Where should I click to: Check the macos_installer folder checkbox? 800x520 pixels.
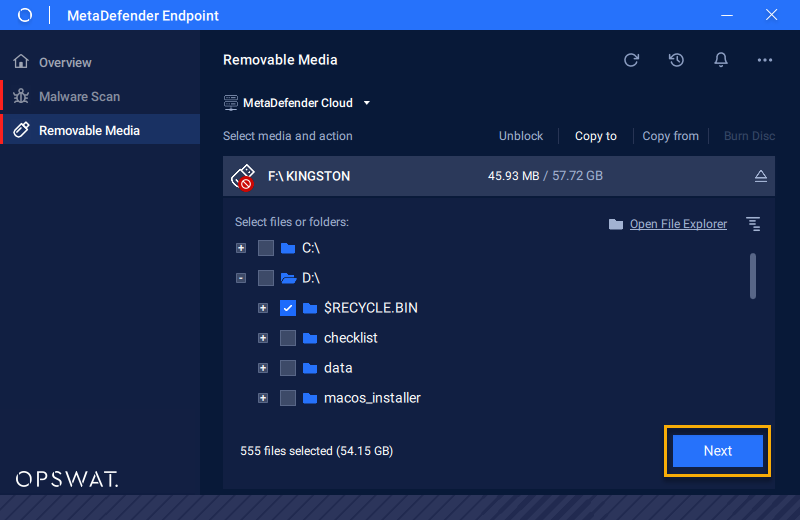[288, 398]
